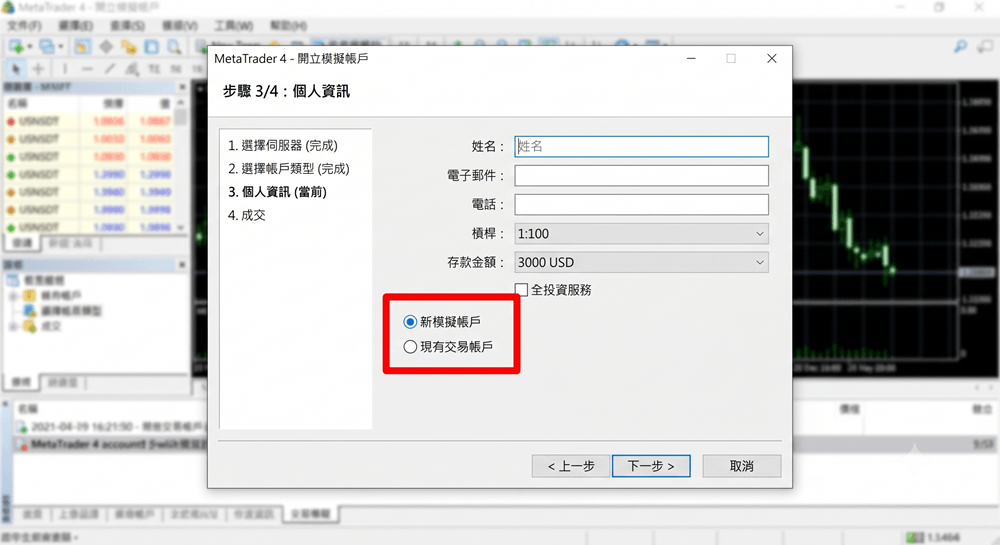Screen dimensions: 1000x545
Task: Close the Navigator panel
Action: [x=182, y=264]
